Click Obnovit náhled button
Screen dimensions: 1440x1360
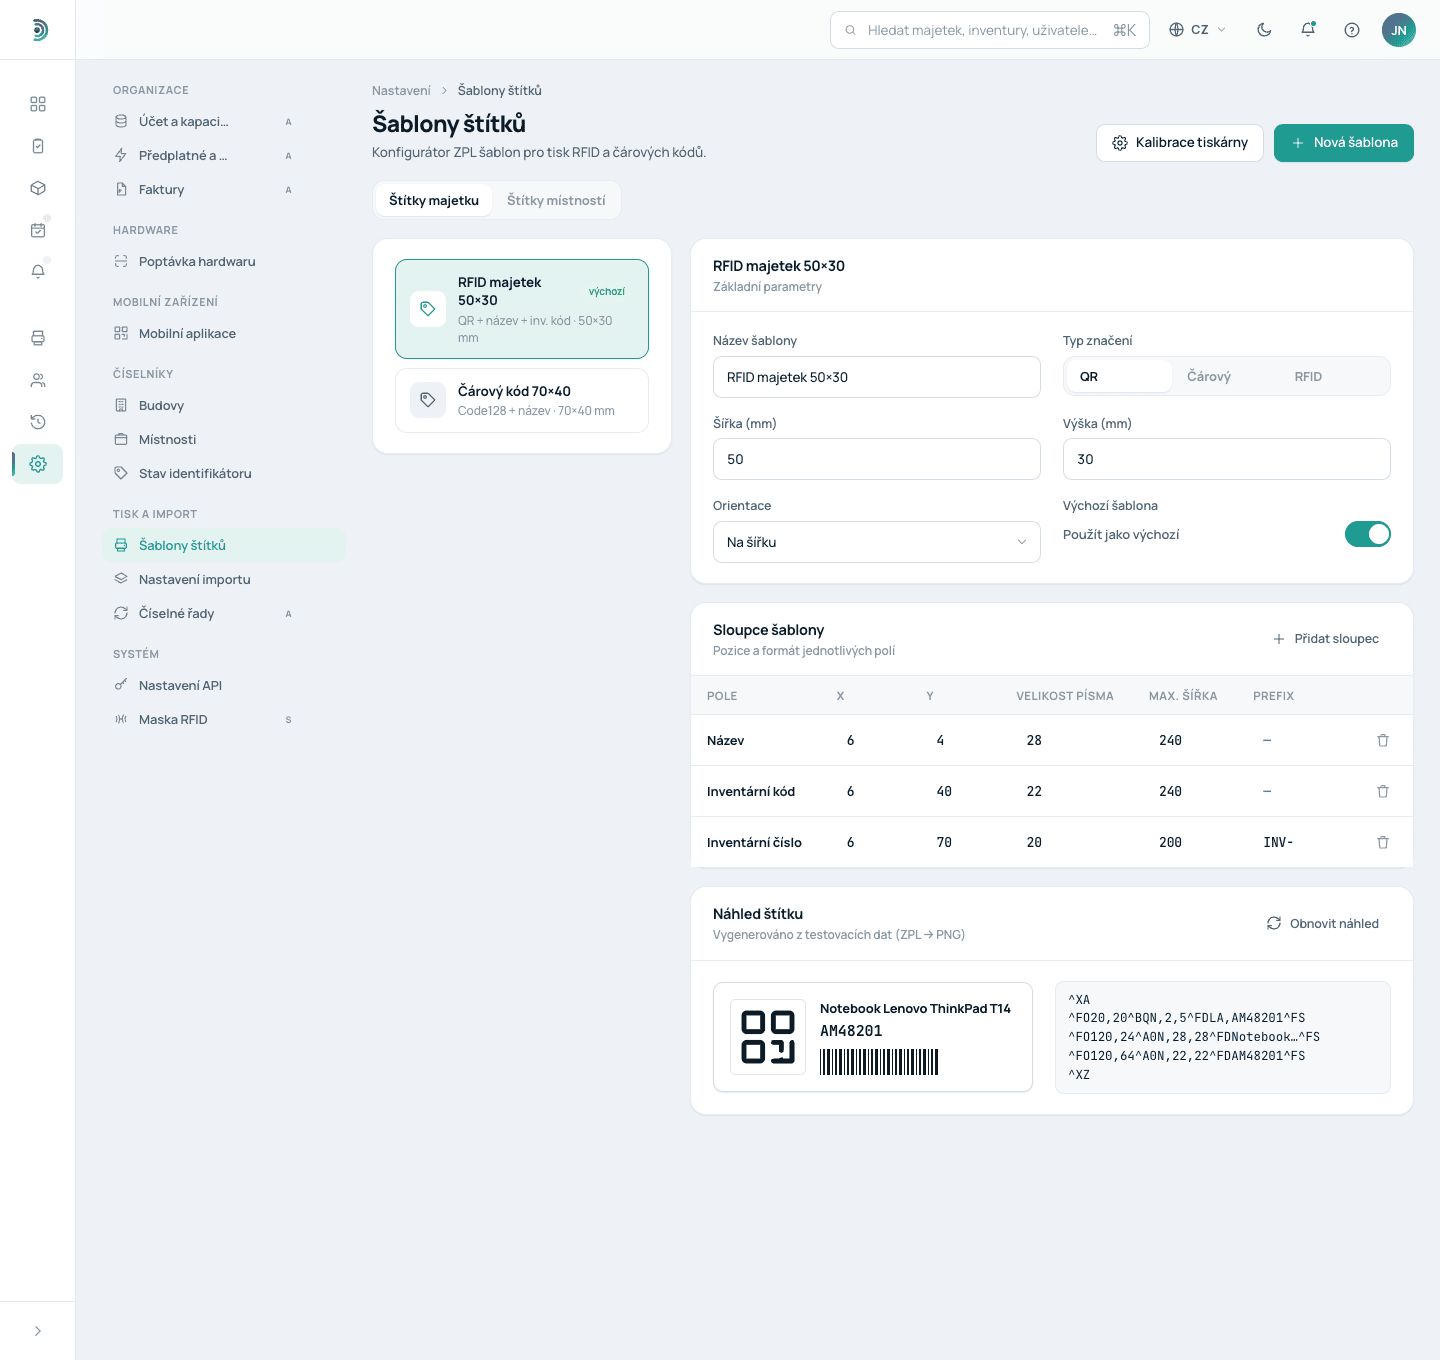point(1323,923)
